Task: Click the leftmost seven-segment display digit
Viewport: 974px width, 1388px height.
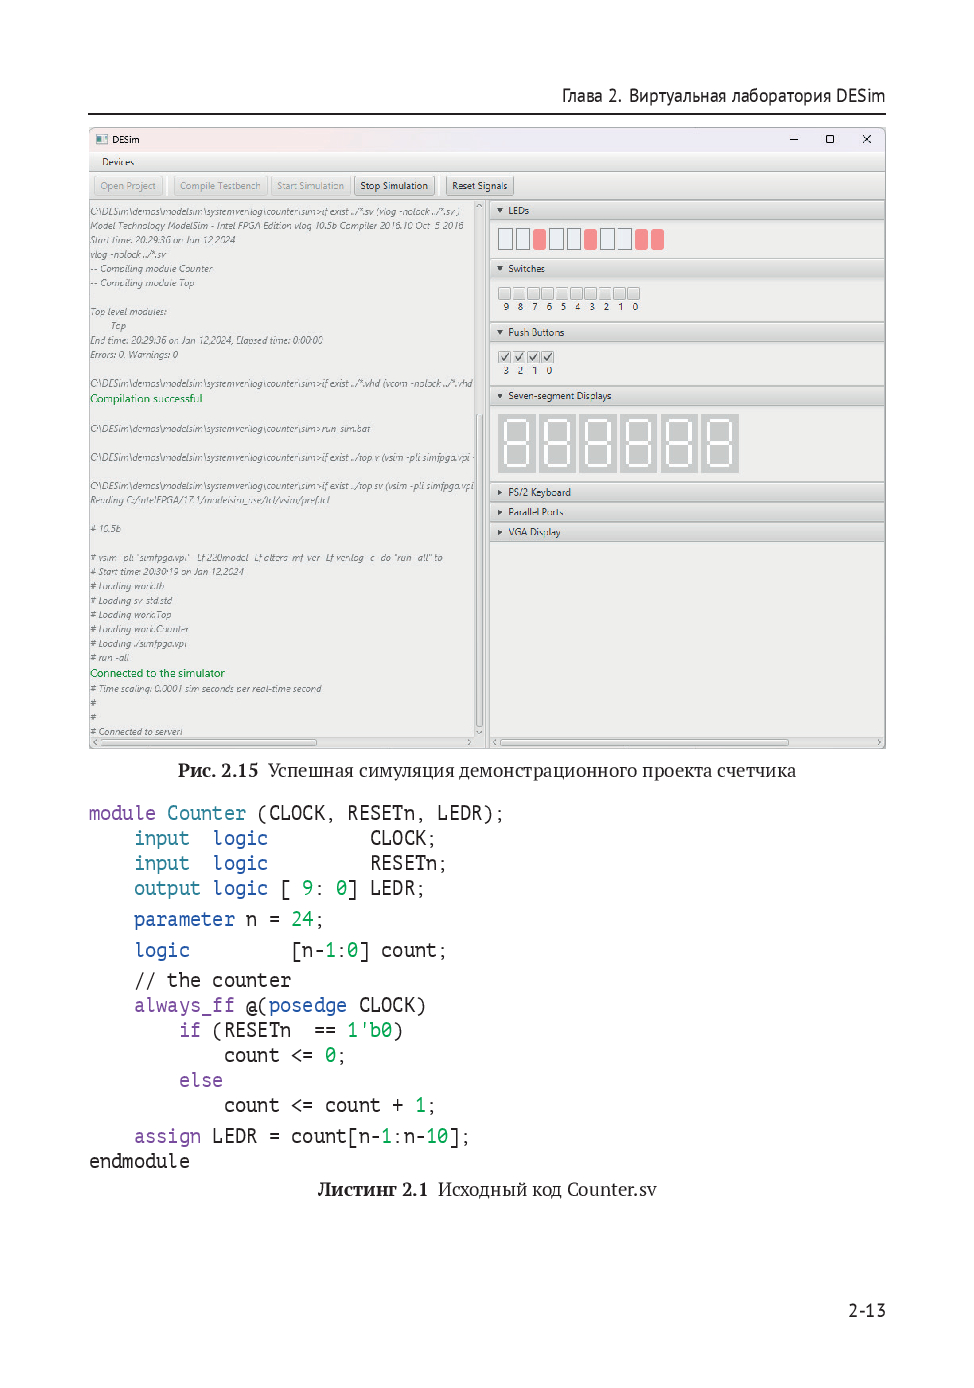Action: [x=517, y=443]
